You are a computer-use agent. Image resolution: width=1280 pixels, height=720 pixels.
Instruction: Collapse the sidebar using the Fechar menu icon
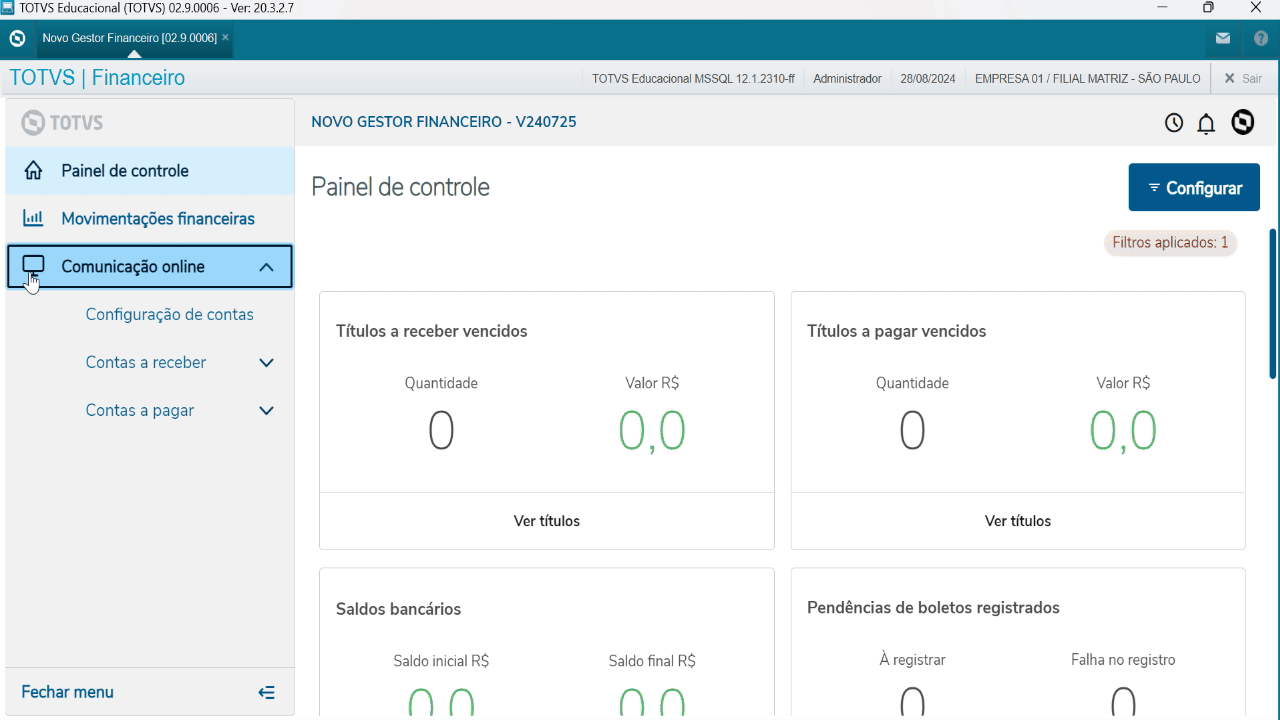[266, 692]
